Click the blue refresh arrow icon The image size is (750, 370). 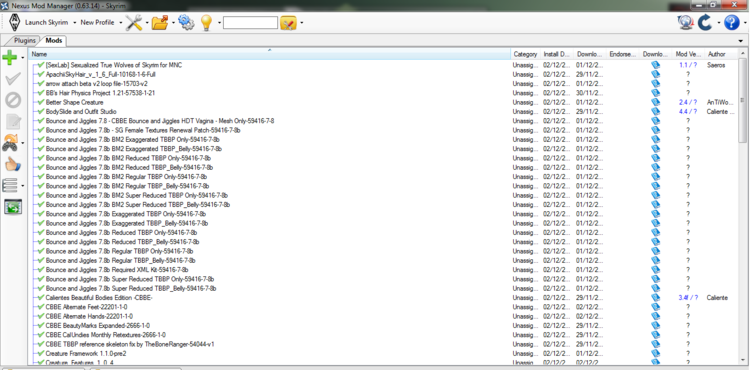[706, 22]
